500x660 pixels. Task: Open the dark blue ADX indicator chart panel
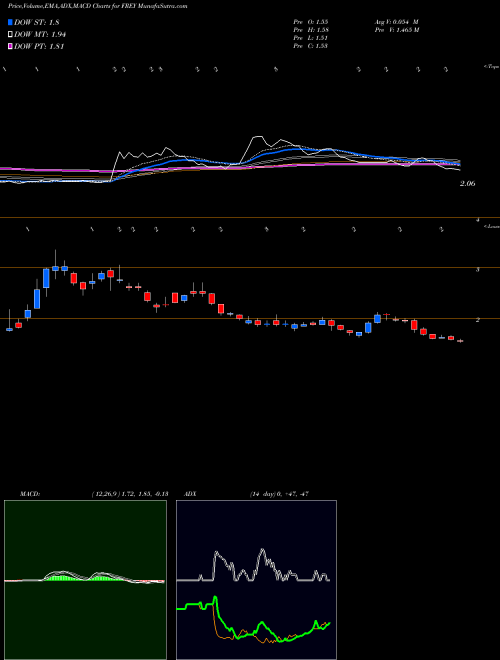pyautogui.click(x=256, y=580)
